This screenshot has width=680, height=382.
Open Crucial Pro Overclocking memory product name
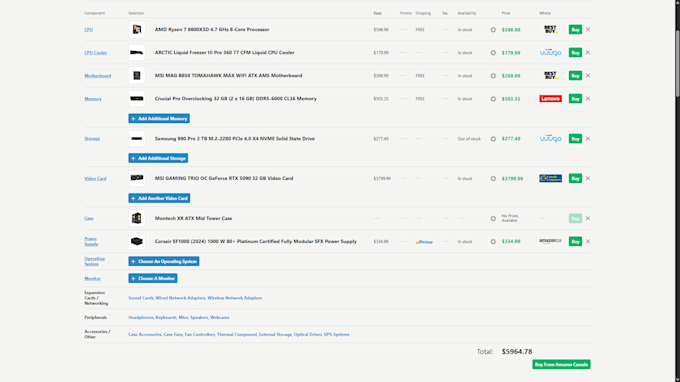tap(236, 98)
